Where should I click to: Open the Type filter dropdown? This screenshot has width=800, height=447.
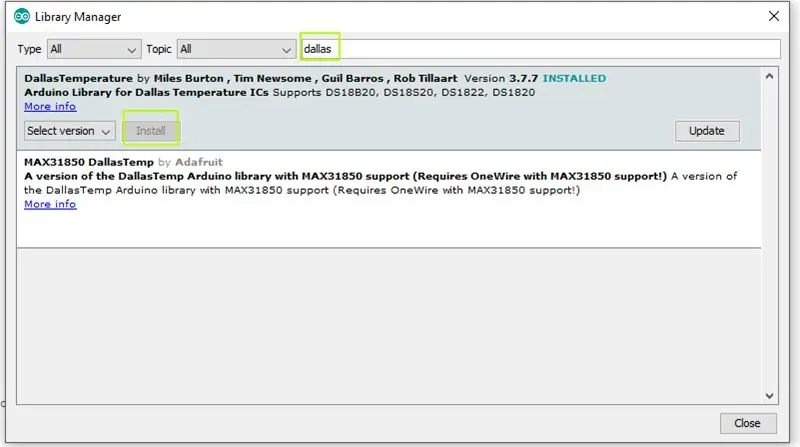tap(94, 49)
